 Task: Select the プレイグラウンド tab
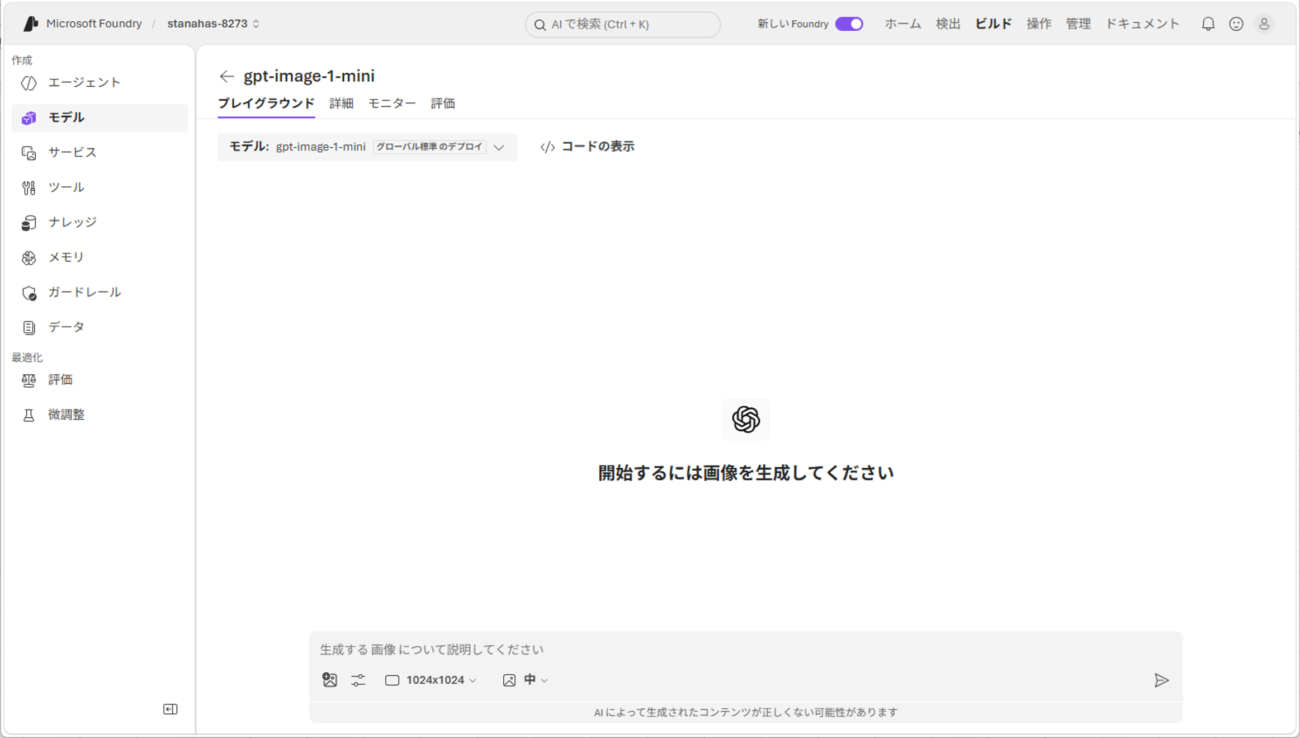pos(266,103)
